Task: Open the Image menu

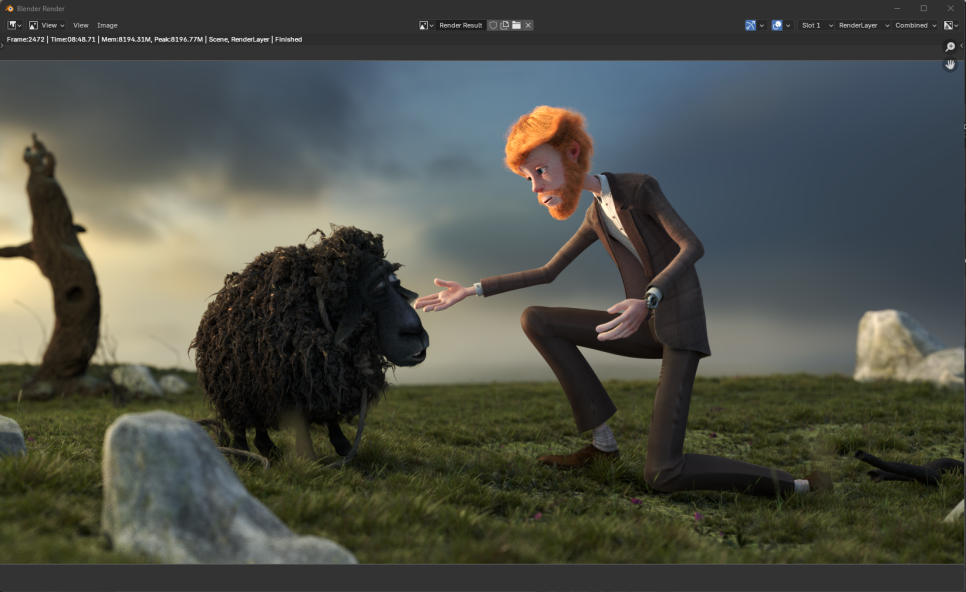Action: [x=107, y=25]
